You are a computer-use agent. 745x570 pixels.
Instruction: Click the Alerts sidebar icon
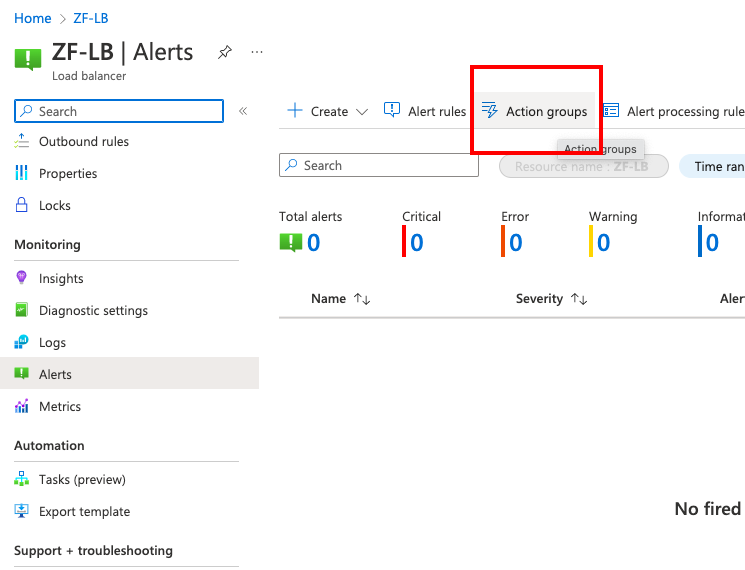(21, 374)
